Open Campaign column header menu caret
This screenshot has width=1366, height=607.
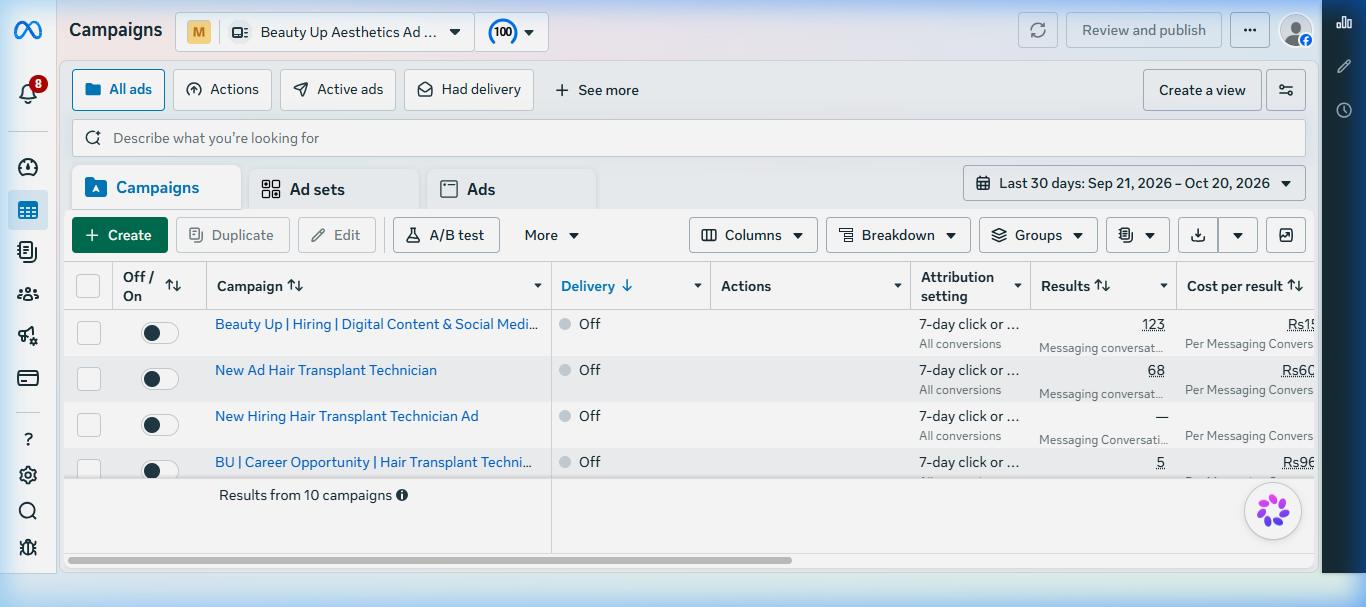[x=538, y=286]
